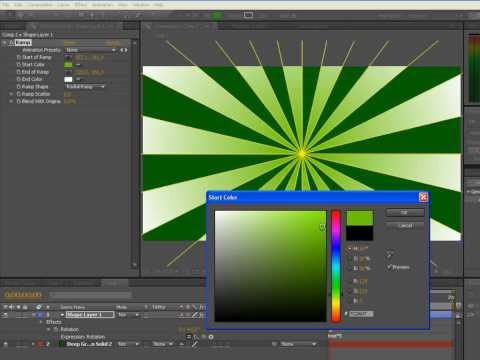The height and width of the screenshot is (360, 480).
Task: Toggle End of Ramp stopwatch
Action: click(19, 72)
